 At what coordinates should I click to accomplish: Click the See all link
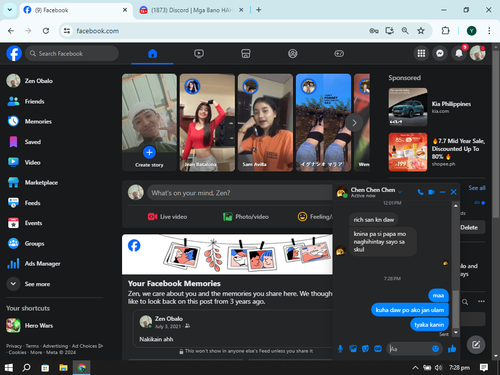(477, 188)
